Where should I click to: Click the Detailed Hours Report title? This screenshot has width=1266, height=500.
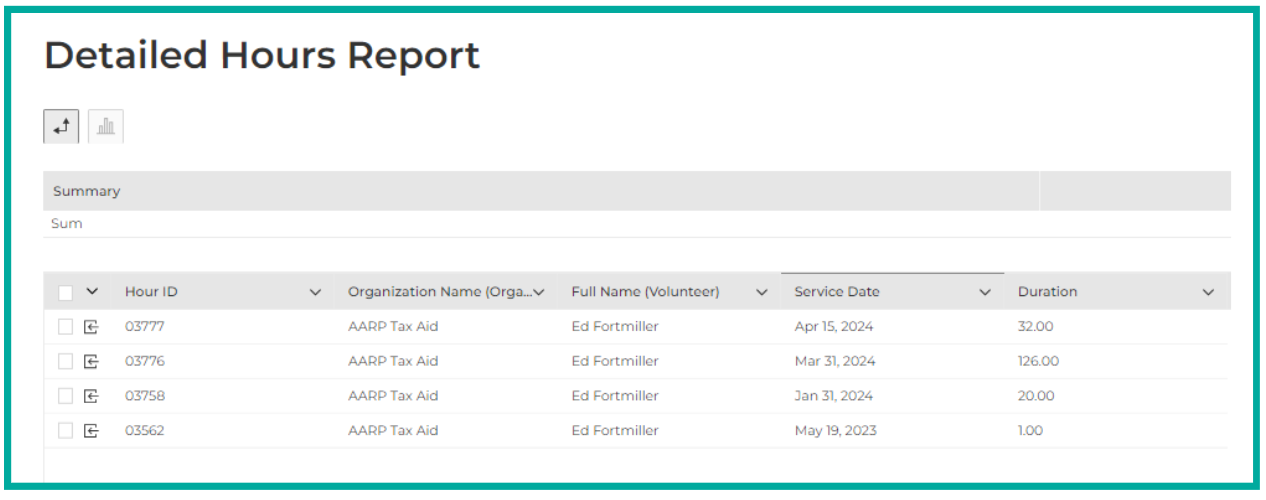[x=262, y=56]
